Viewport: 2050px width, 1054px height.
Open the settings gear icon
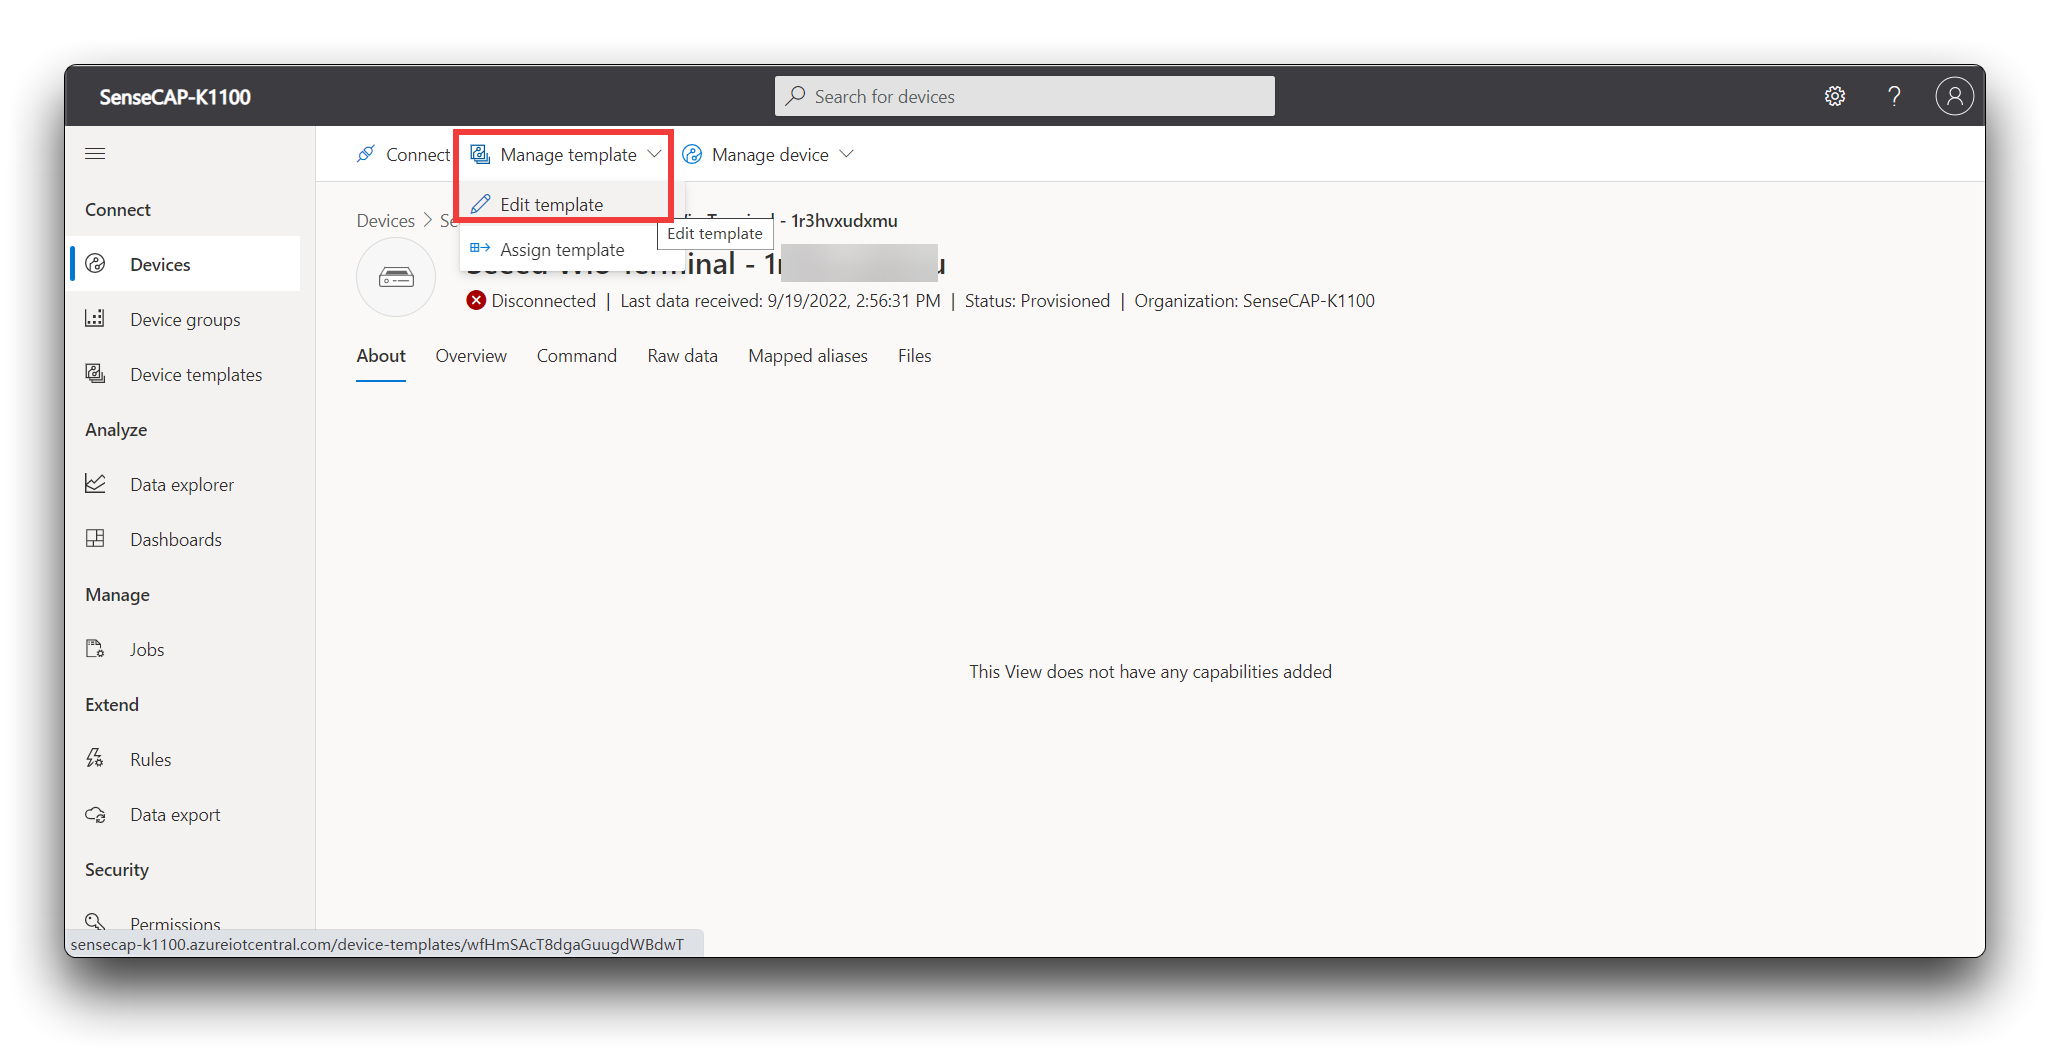[x=1834, y=96]
